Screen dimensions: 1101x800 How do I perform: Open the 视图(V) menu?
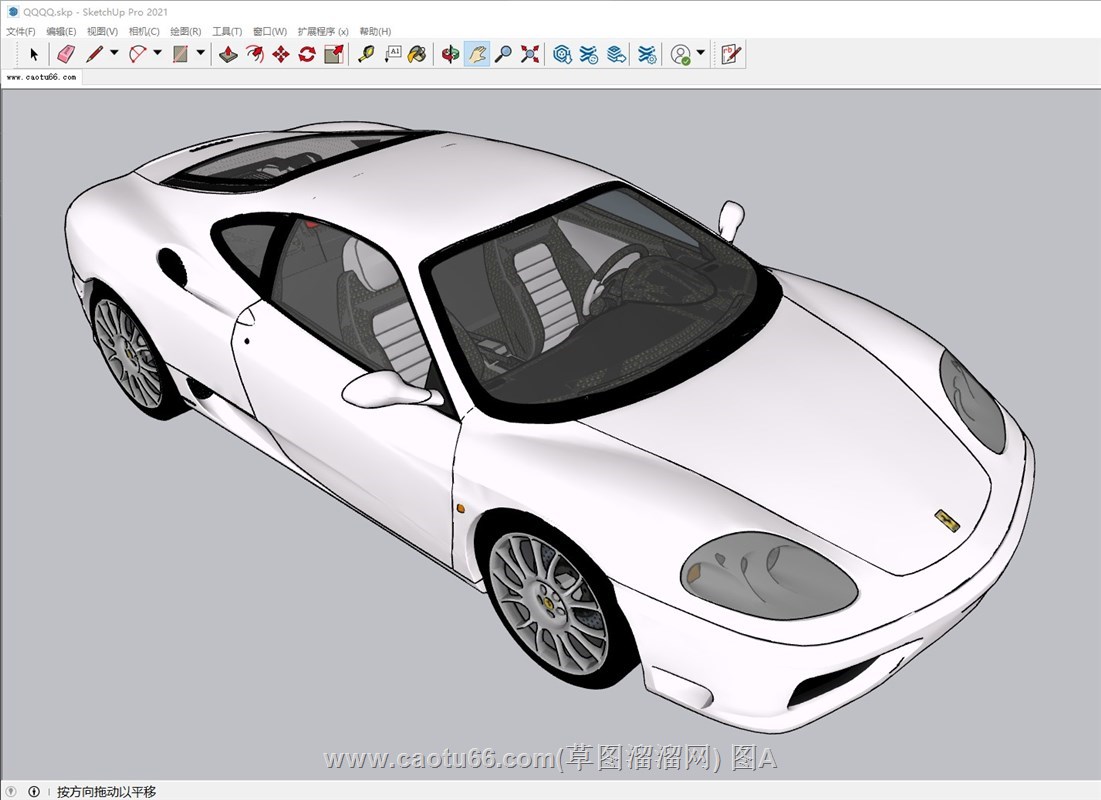click(103, 32)
